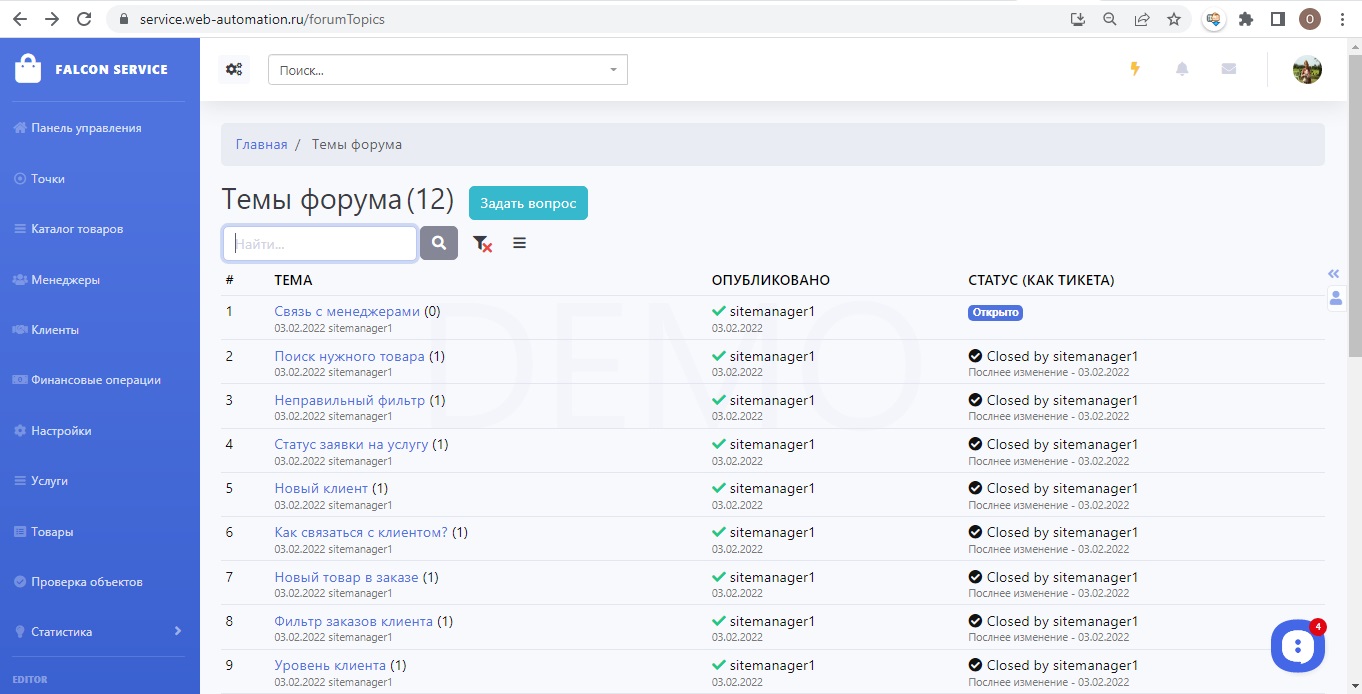This screenshot has height=694, width=1362.
Task: Open the topic Неправильный фильтр
Action: click(349, 400)
